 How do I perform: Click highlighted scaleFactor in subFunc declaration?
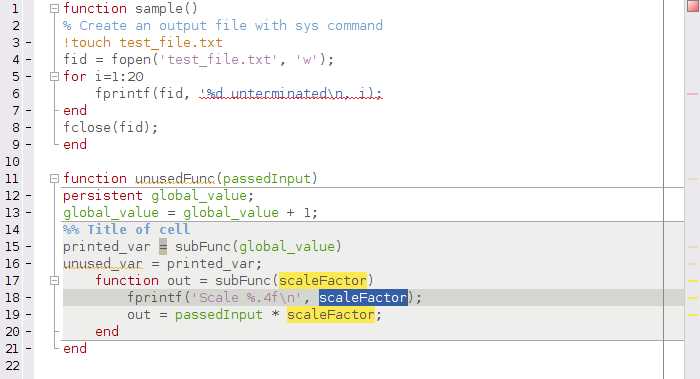(x=323, y=280)
